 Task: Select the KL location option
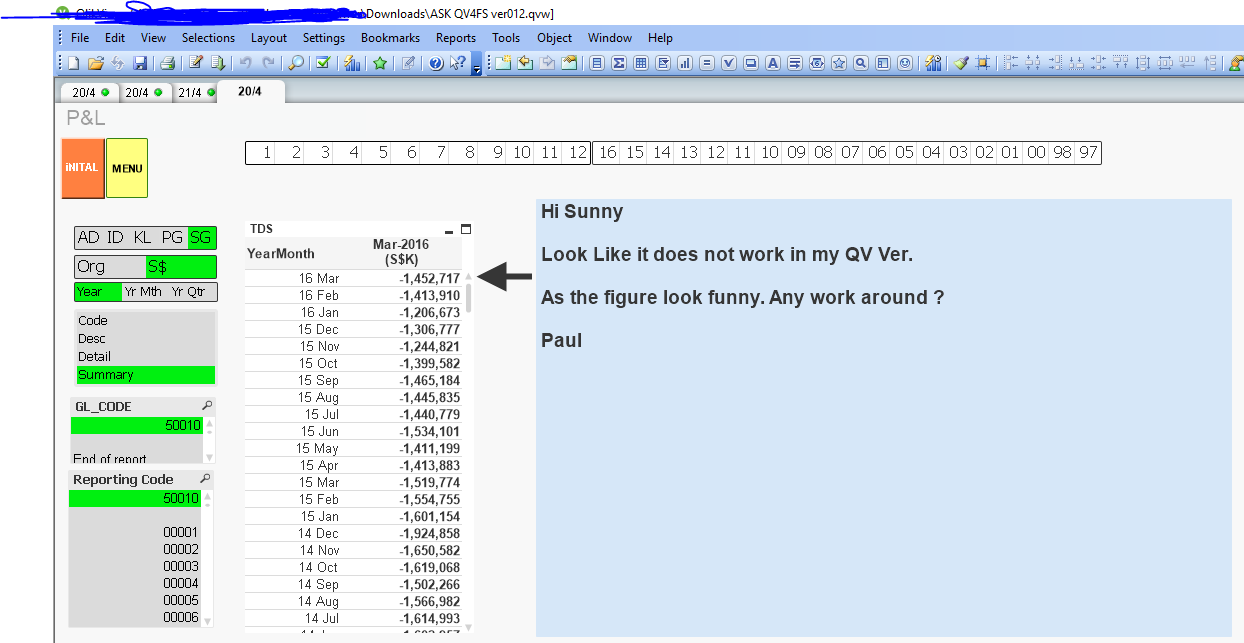[x=143, y=237]
